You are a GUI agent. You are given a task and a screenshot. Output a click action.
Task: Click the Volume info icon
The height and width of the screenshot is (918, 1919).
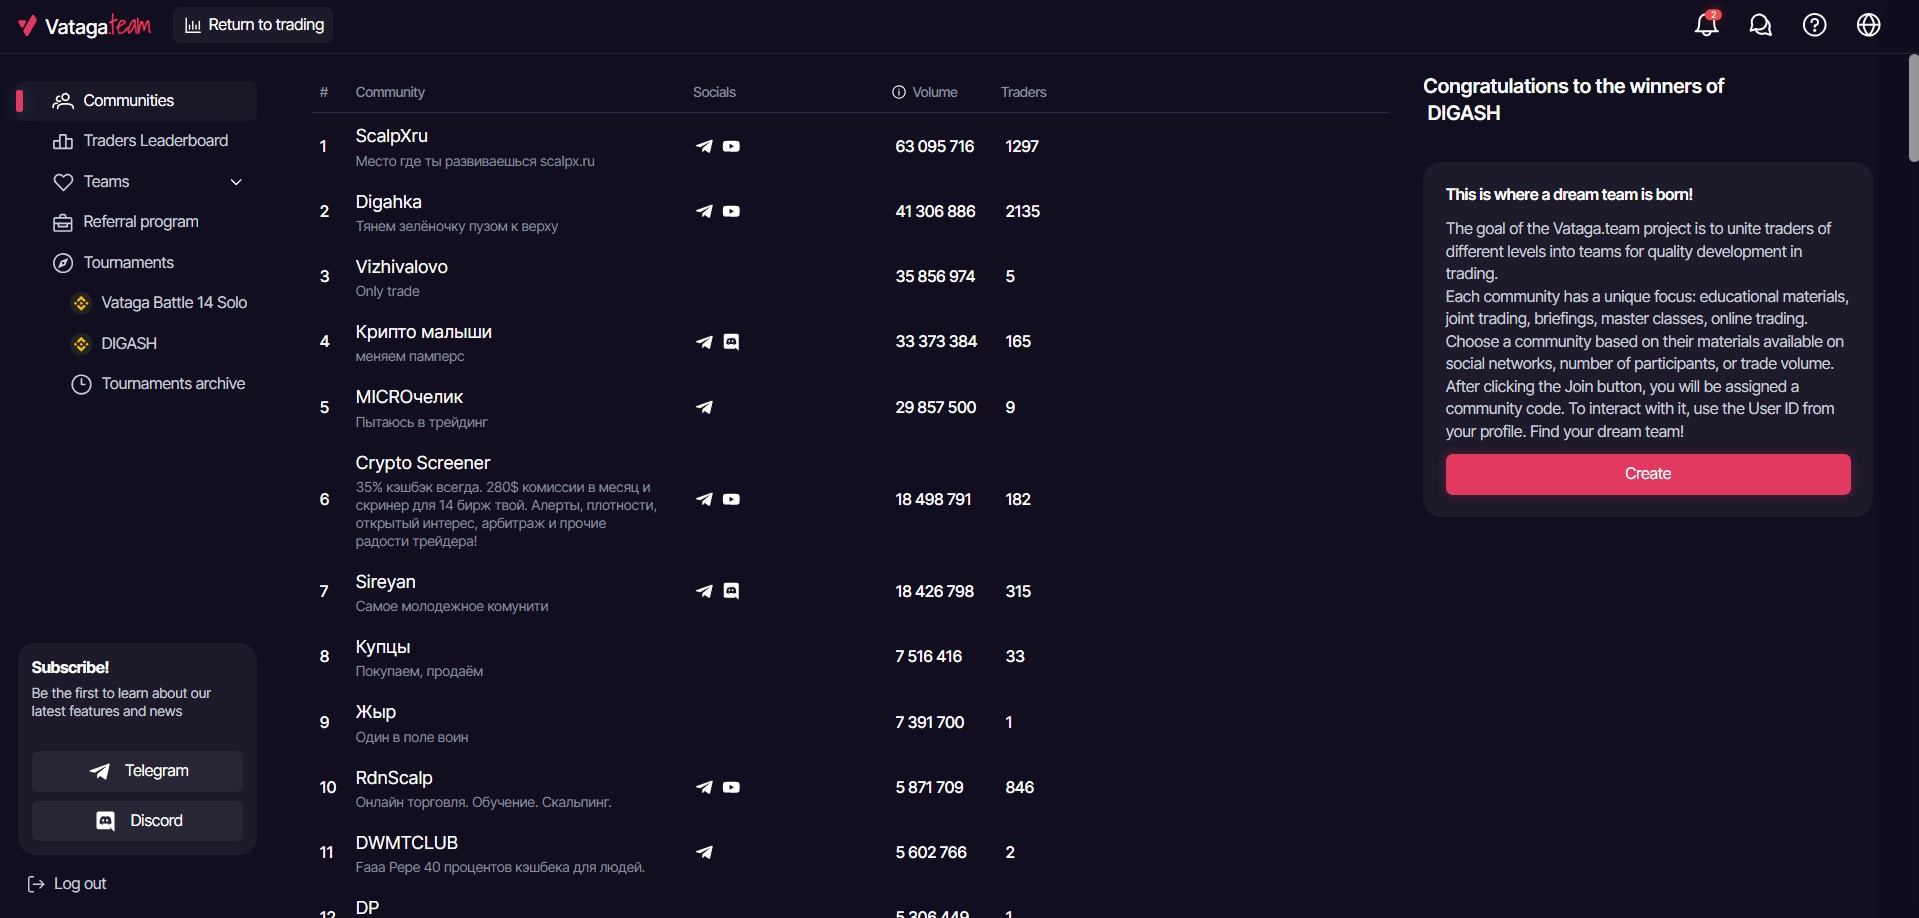pyautogui.click(x=899, y=92)
